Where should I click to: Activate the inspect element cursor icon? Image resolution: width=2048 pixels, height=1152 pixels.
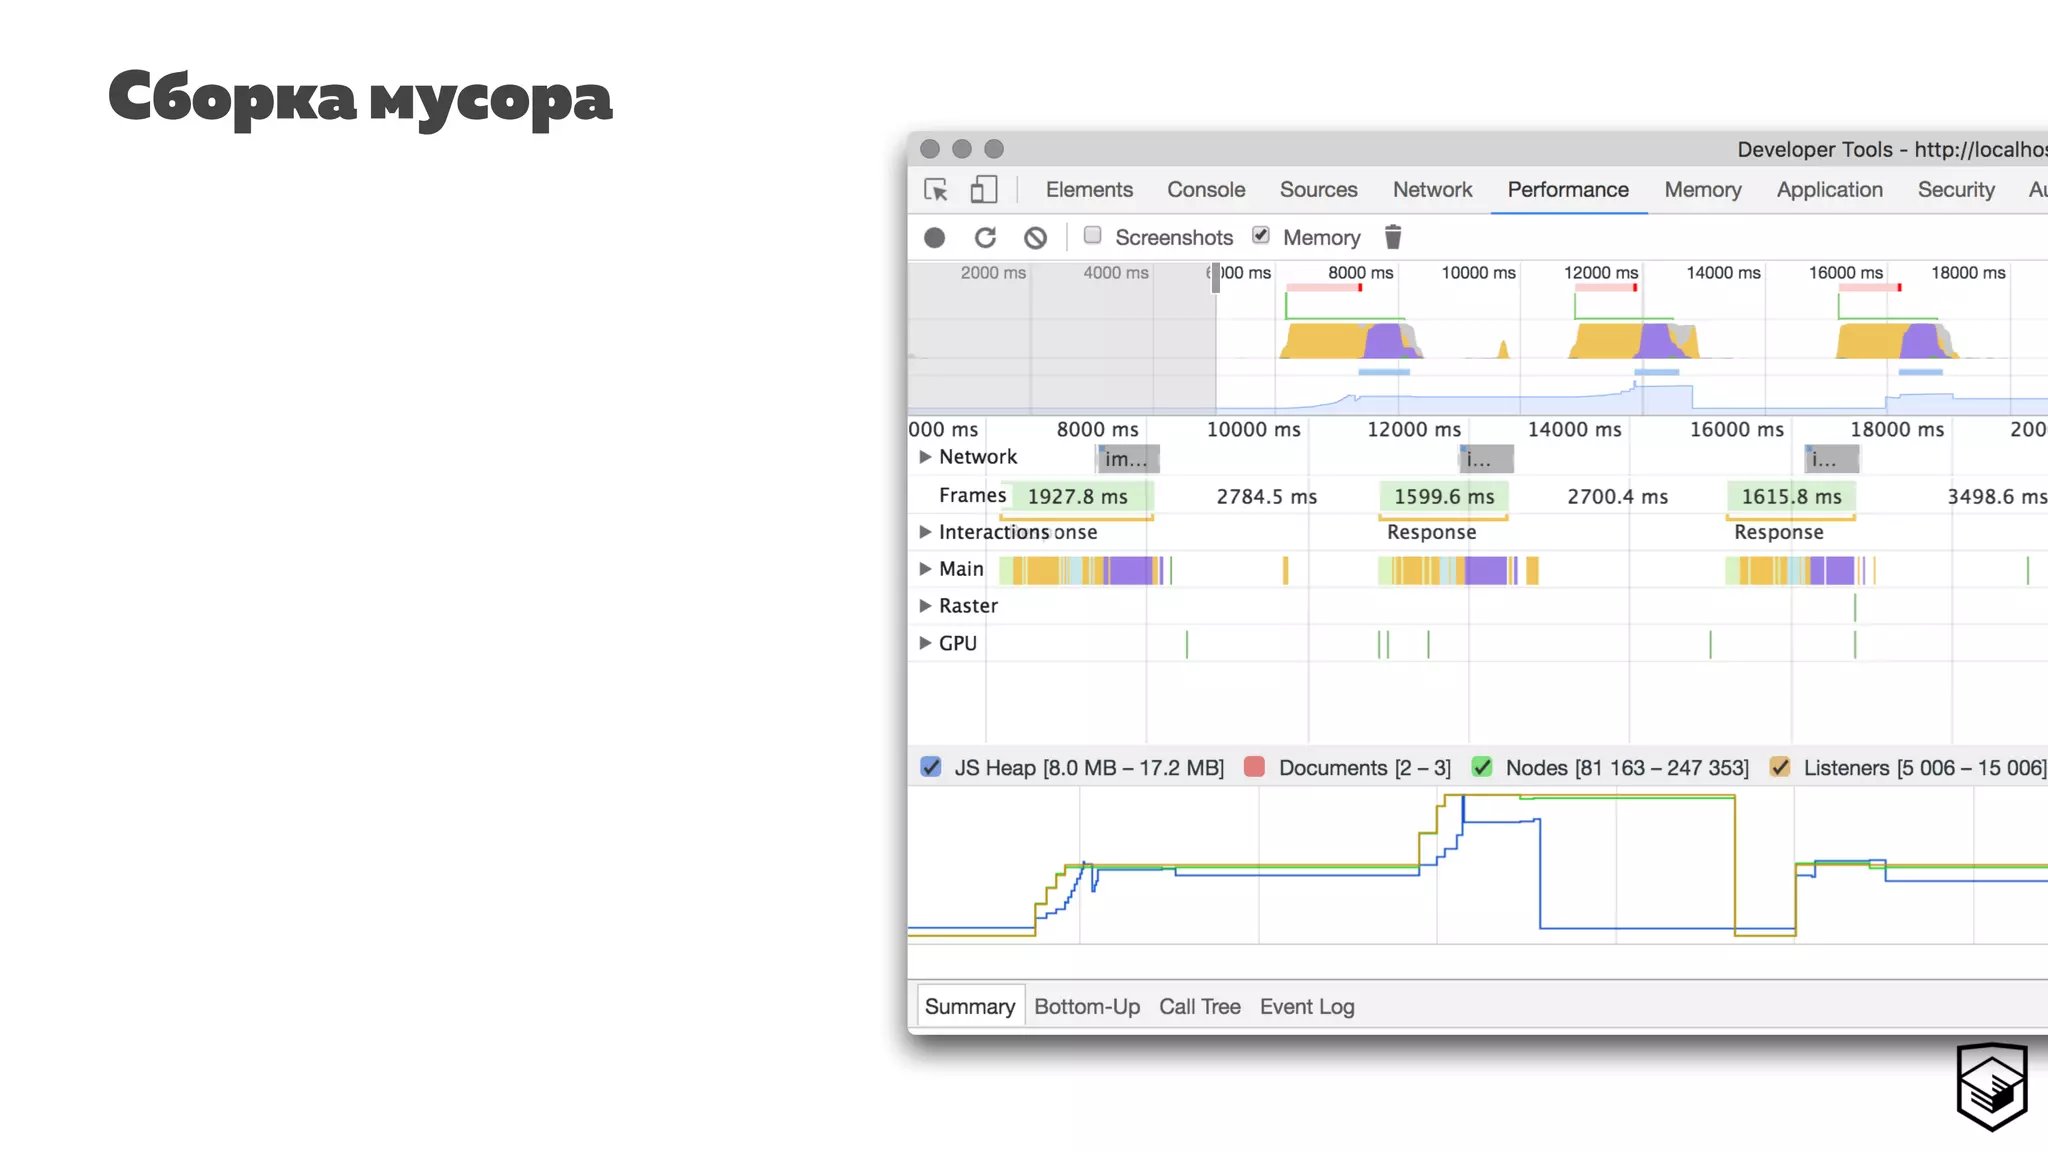(x=936, y=190)
